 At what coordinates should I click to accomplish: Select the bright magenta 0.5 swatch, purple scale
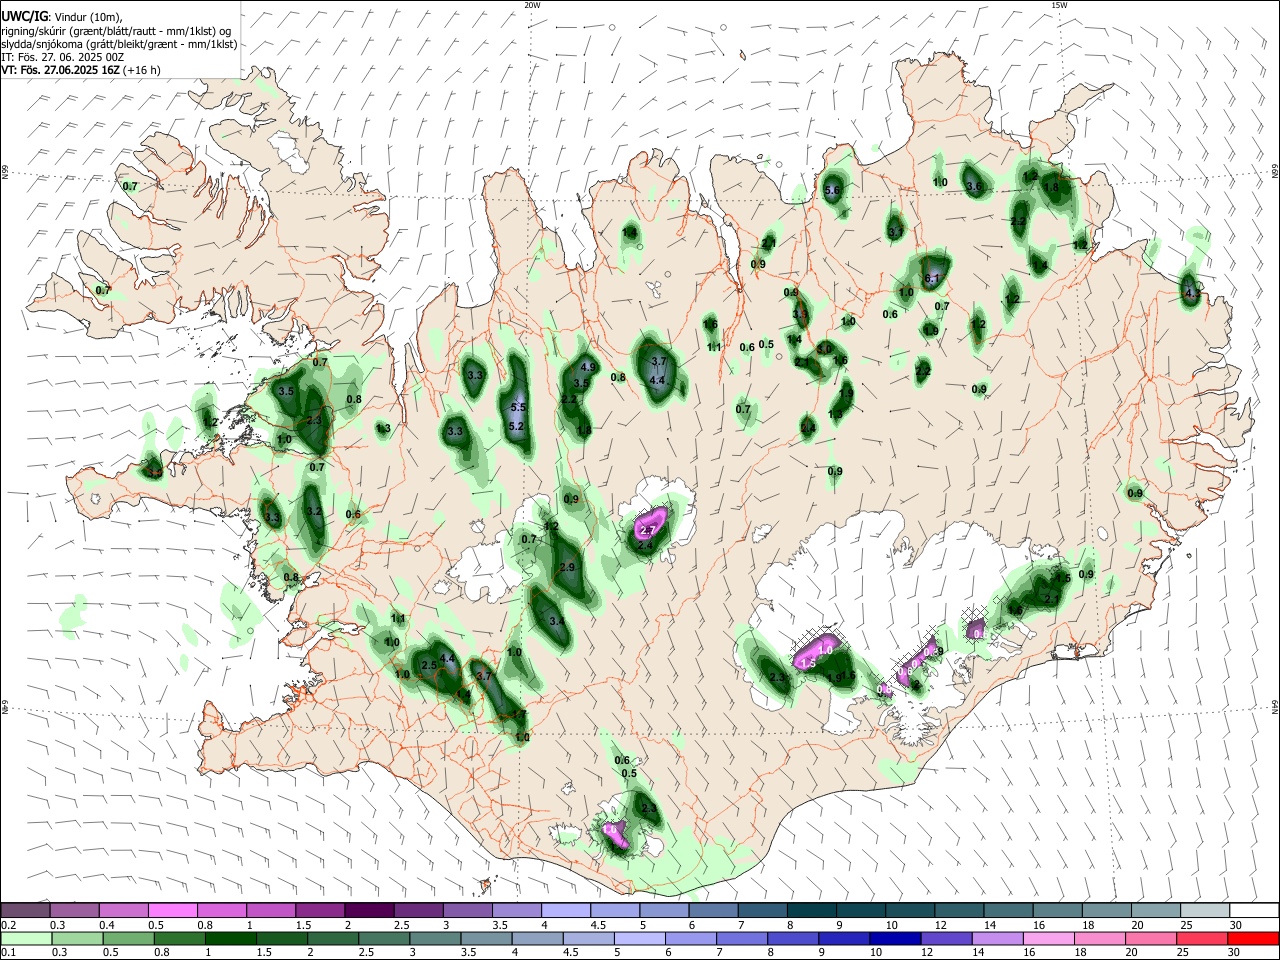[172, 910]
